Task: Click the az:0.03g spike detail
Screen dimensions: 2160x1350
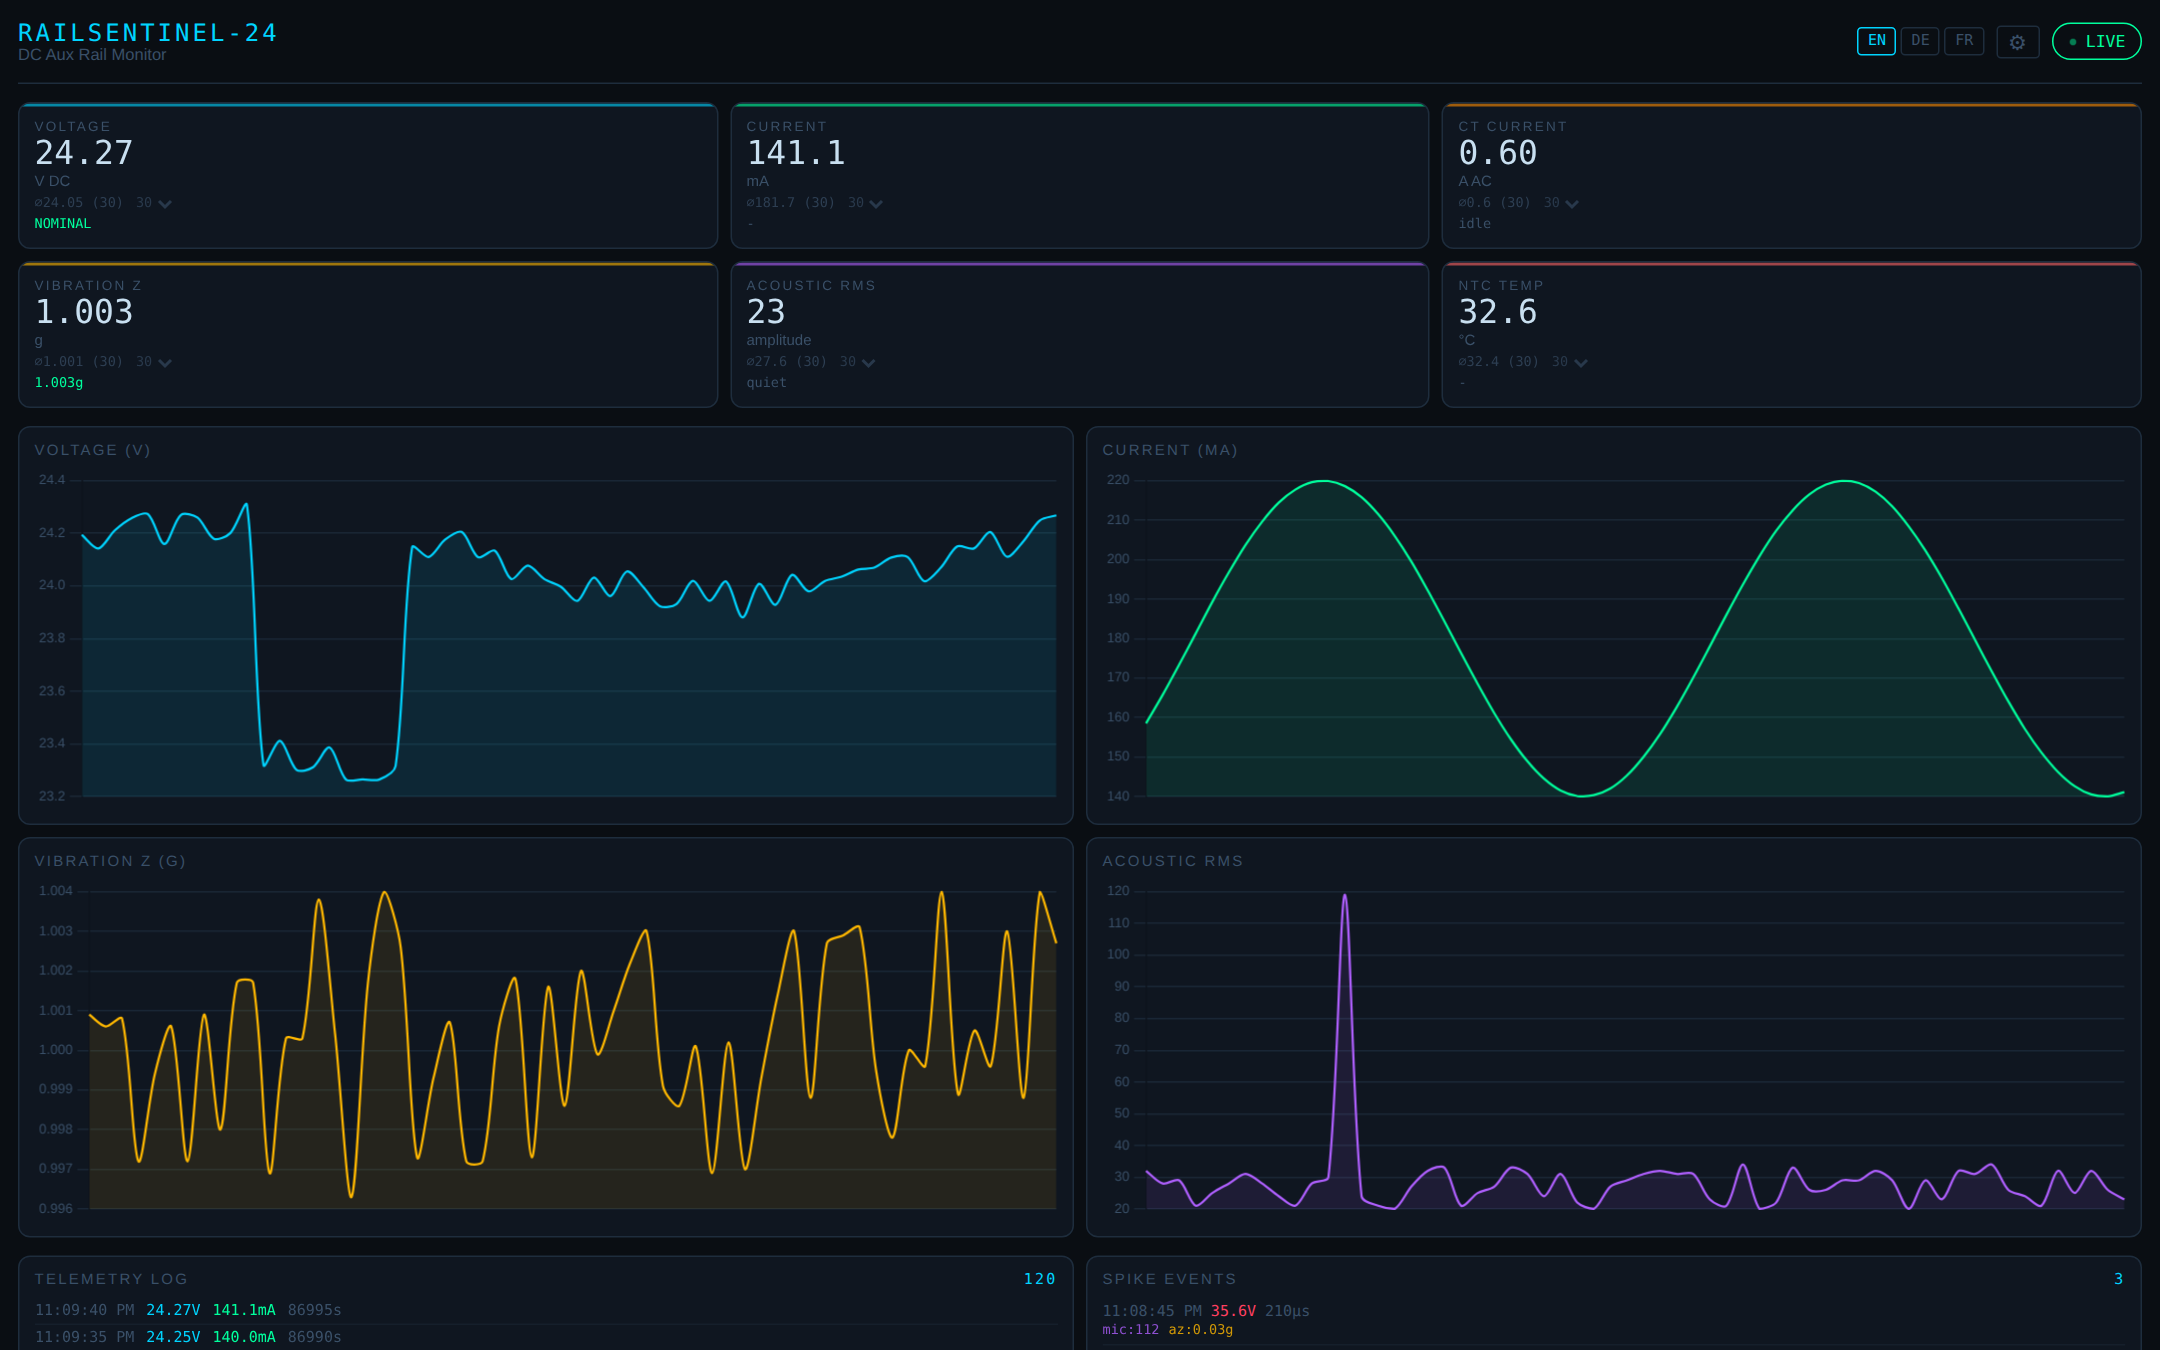Action: tap(1201, 1330)
